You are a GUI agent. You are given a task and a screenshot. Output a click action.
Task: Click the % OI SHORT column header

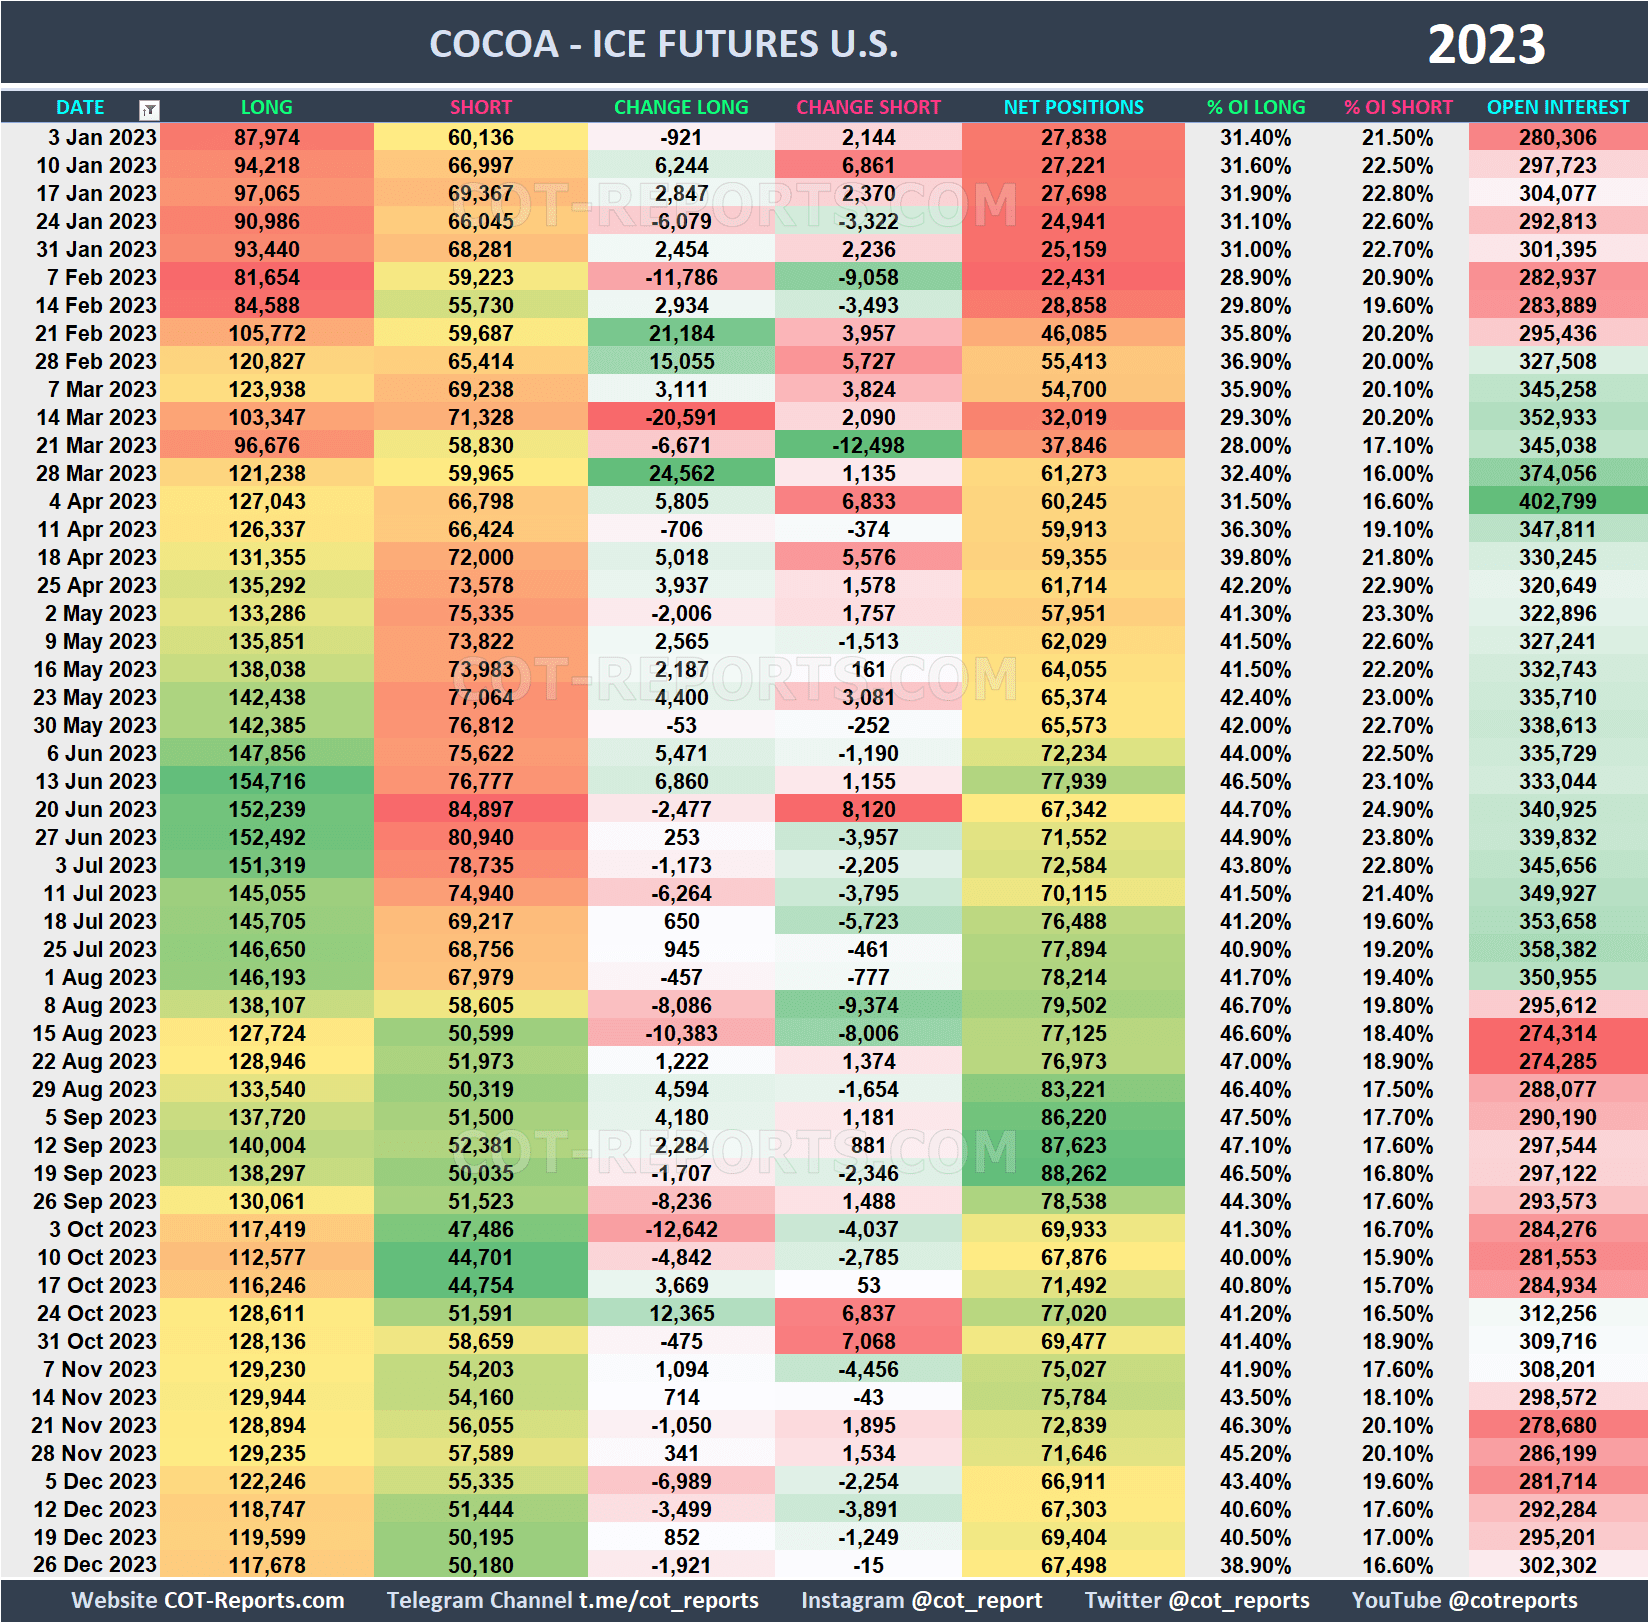(1398, 107)
